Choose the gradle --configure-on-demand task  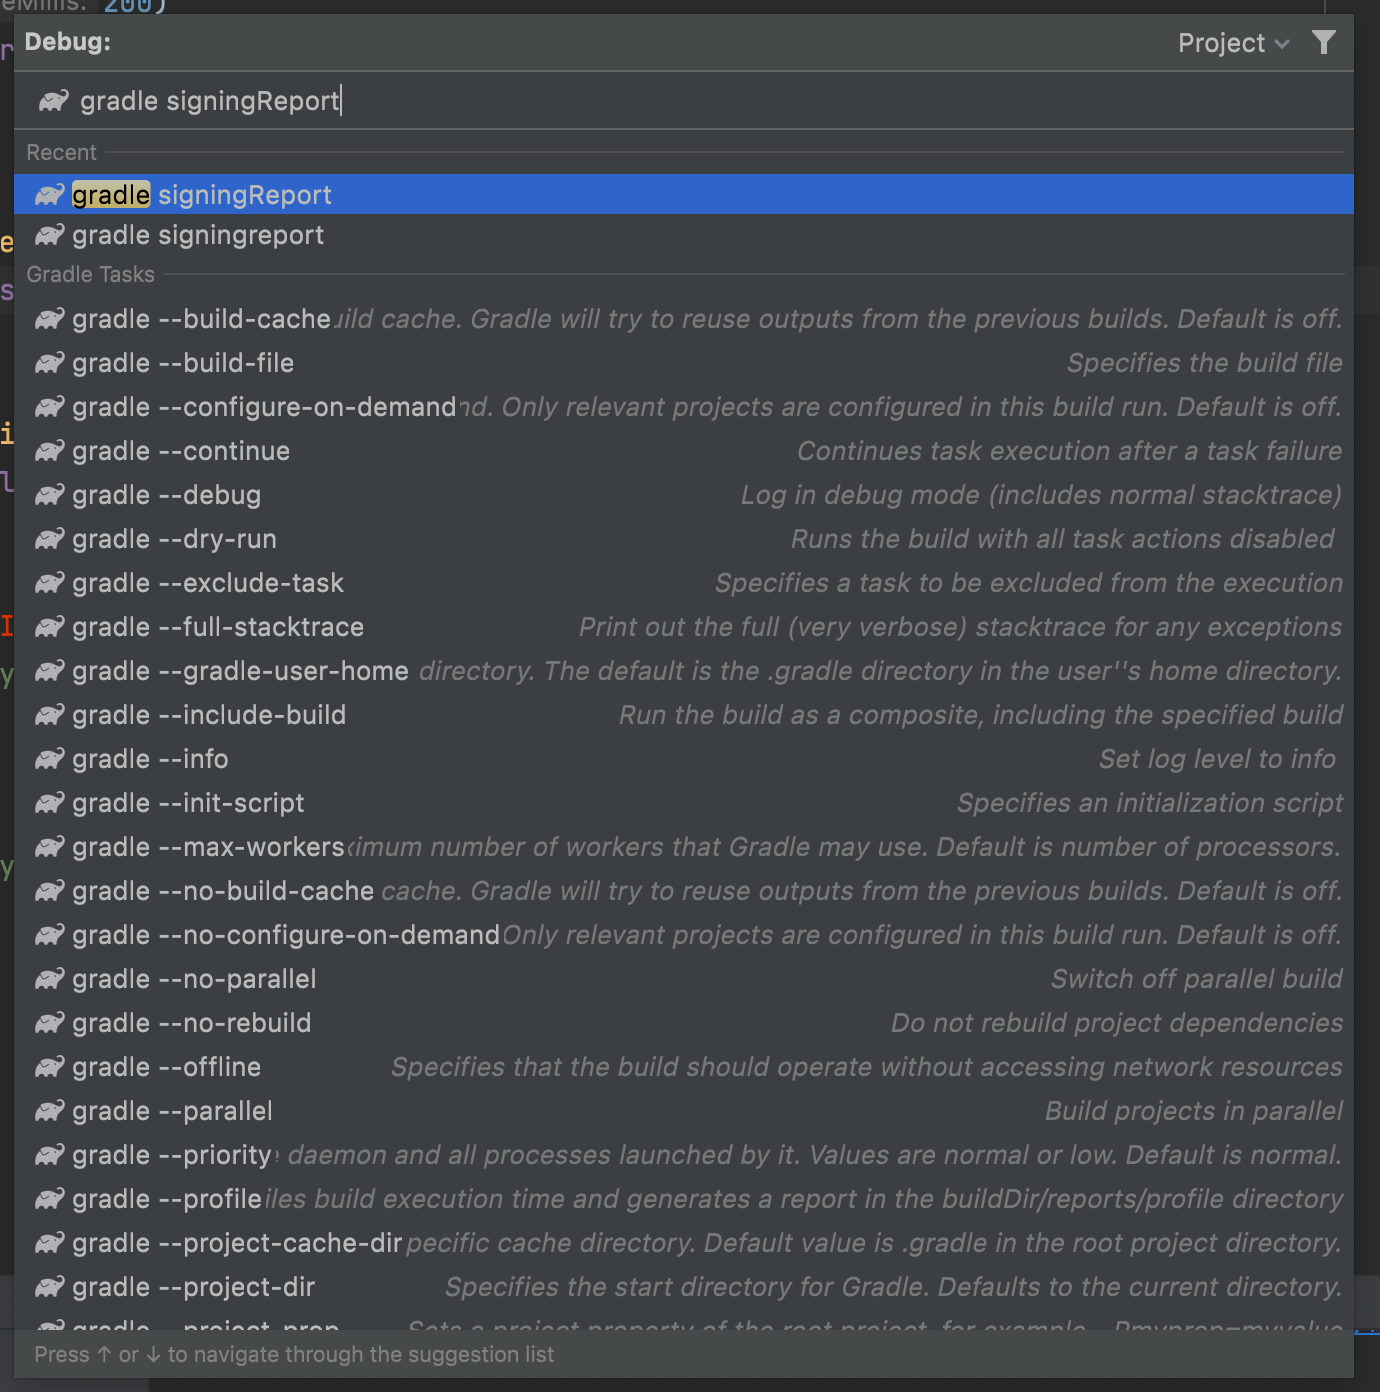point(684,407)
